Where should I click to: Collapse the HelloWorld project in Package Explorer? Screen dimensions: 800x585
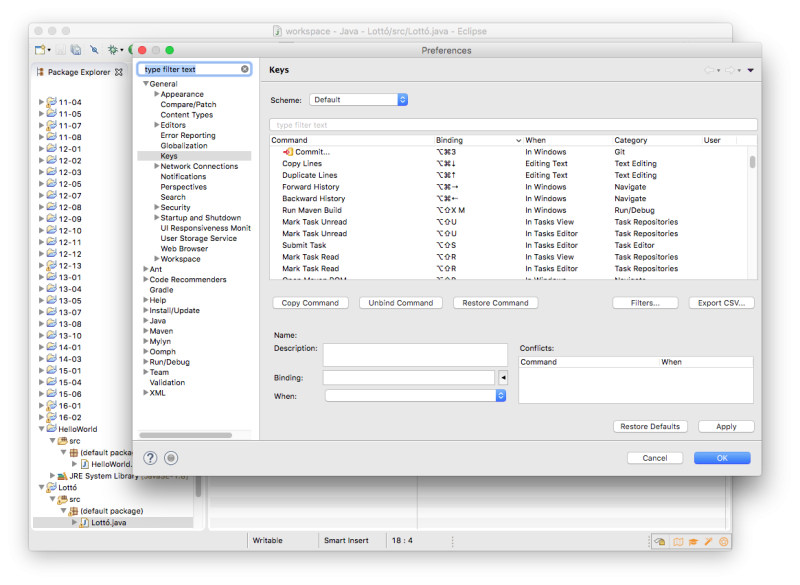point(42,429)
